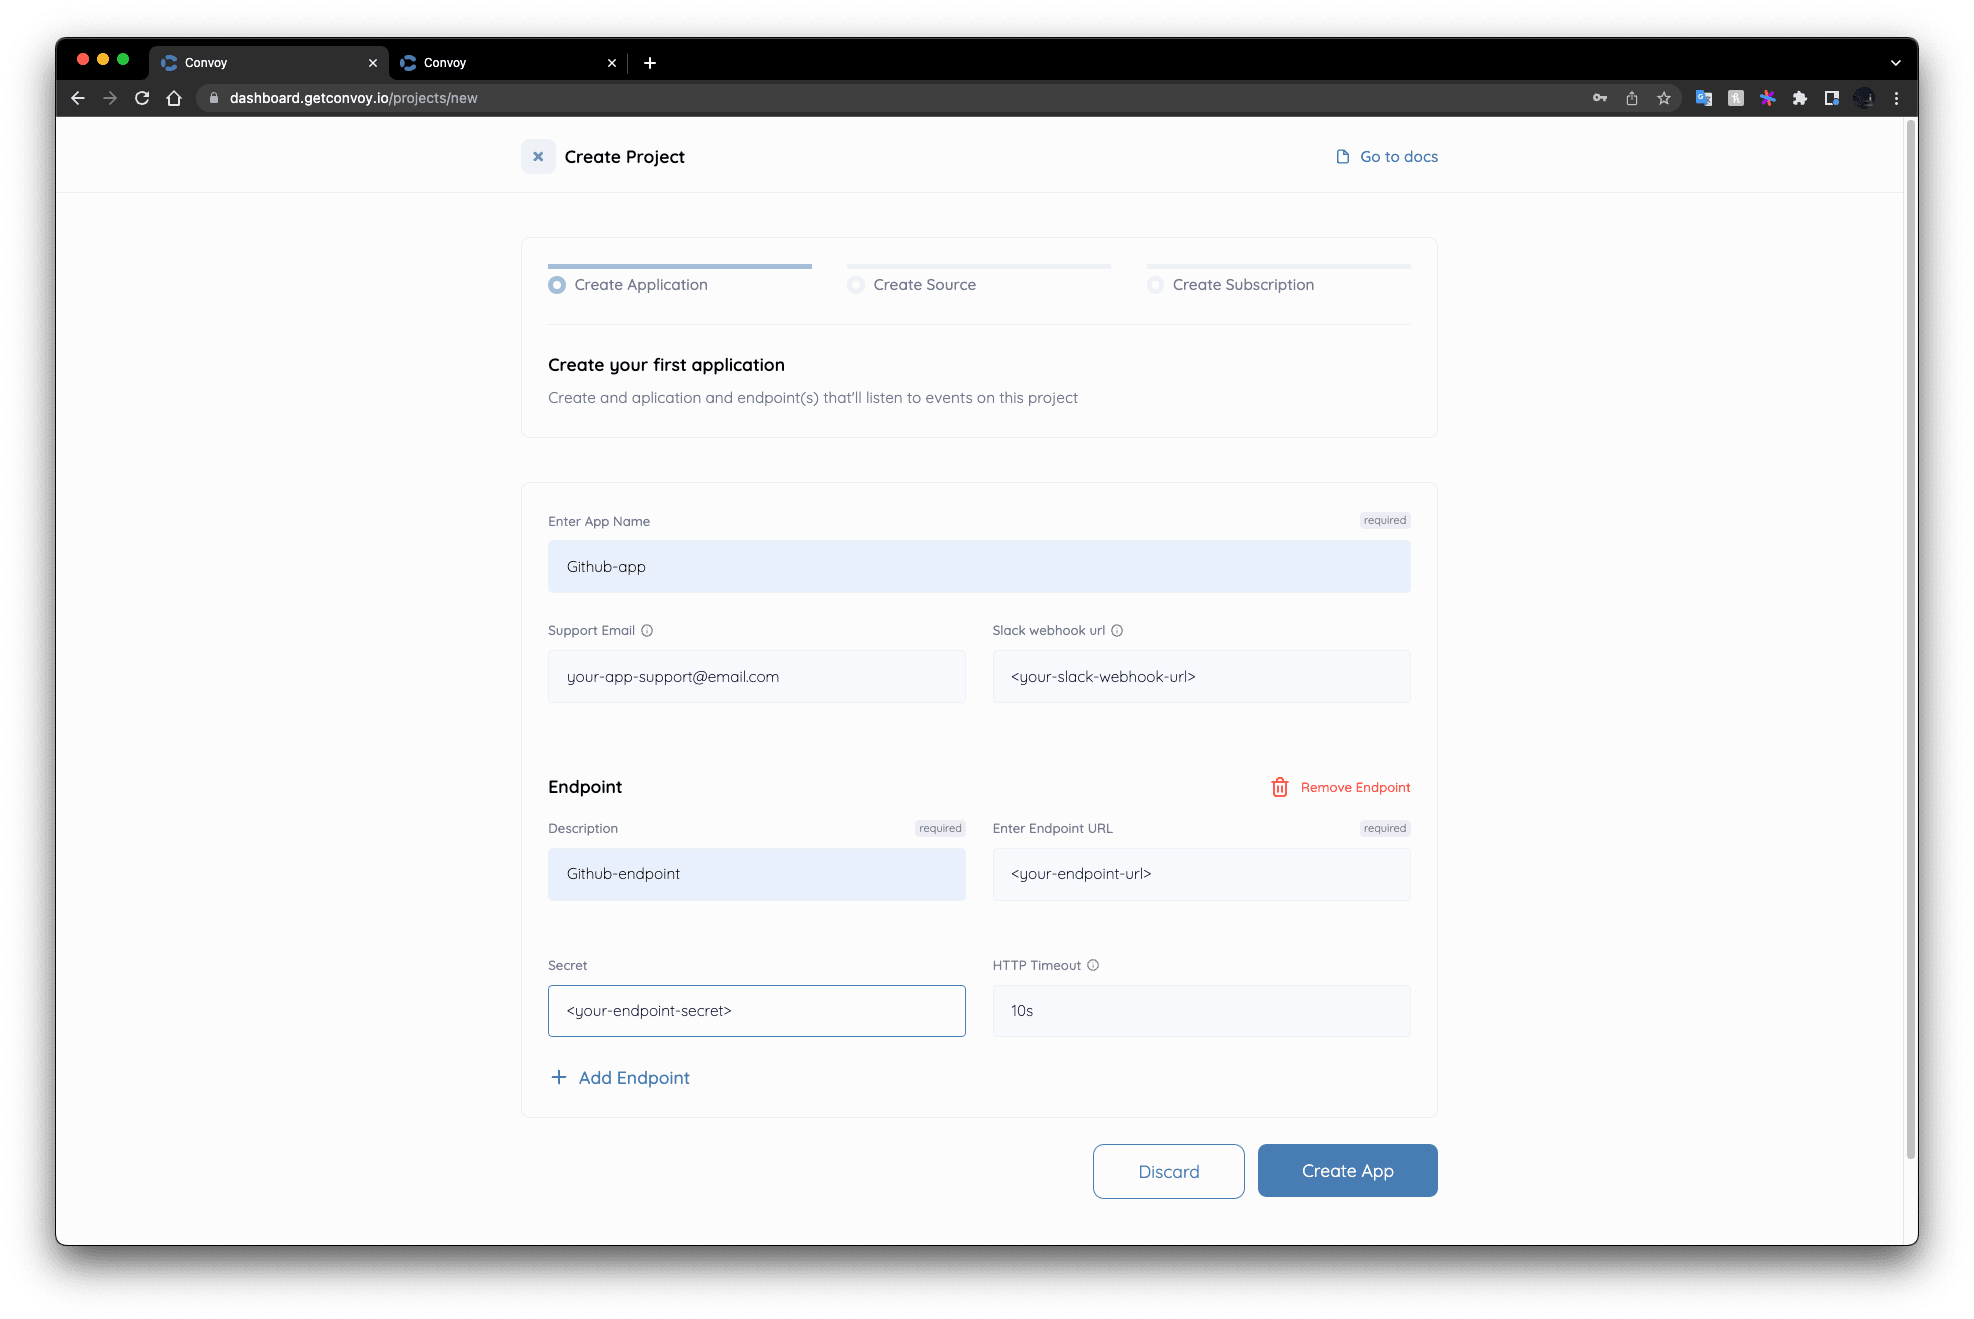1974x1319 pixels.
Task: Go back in browser history
Action: point(78,98)
